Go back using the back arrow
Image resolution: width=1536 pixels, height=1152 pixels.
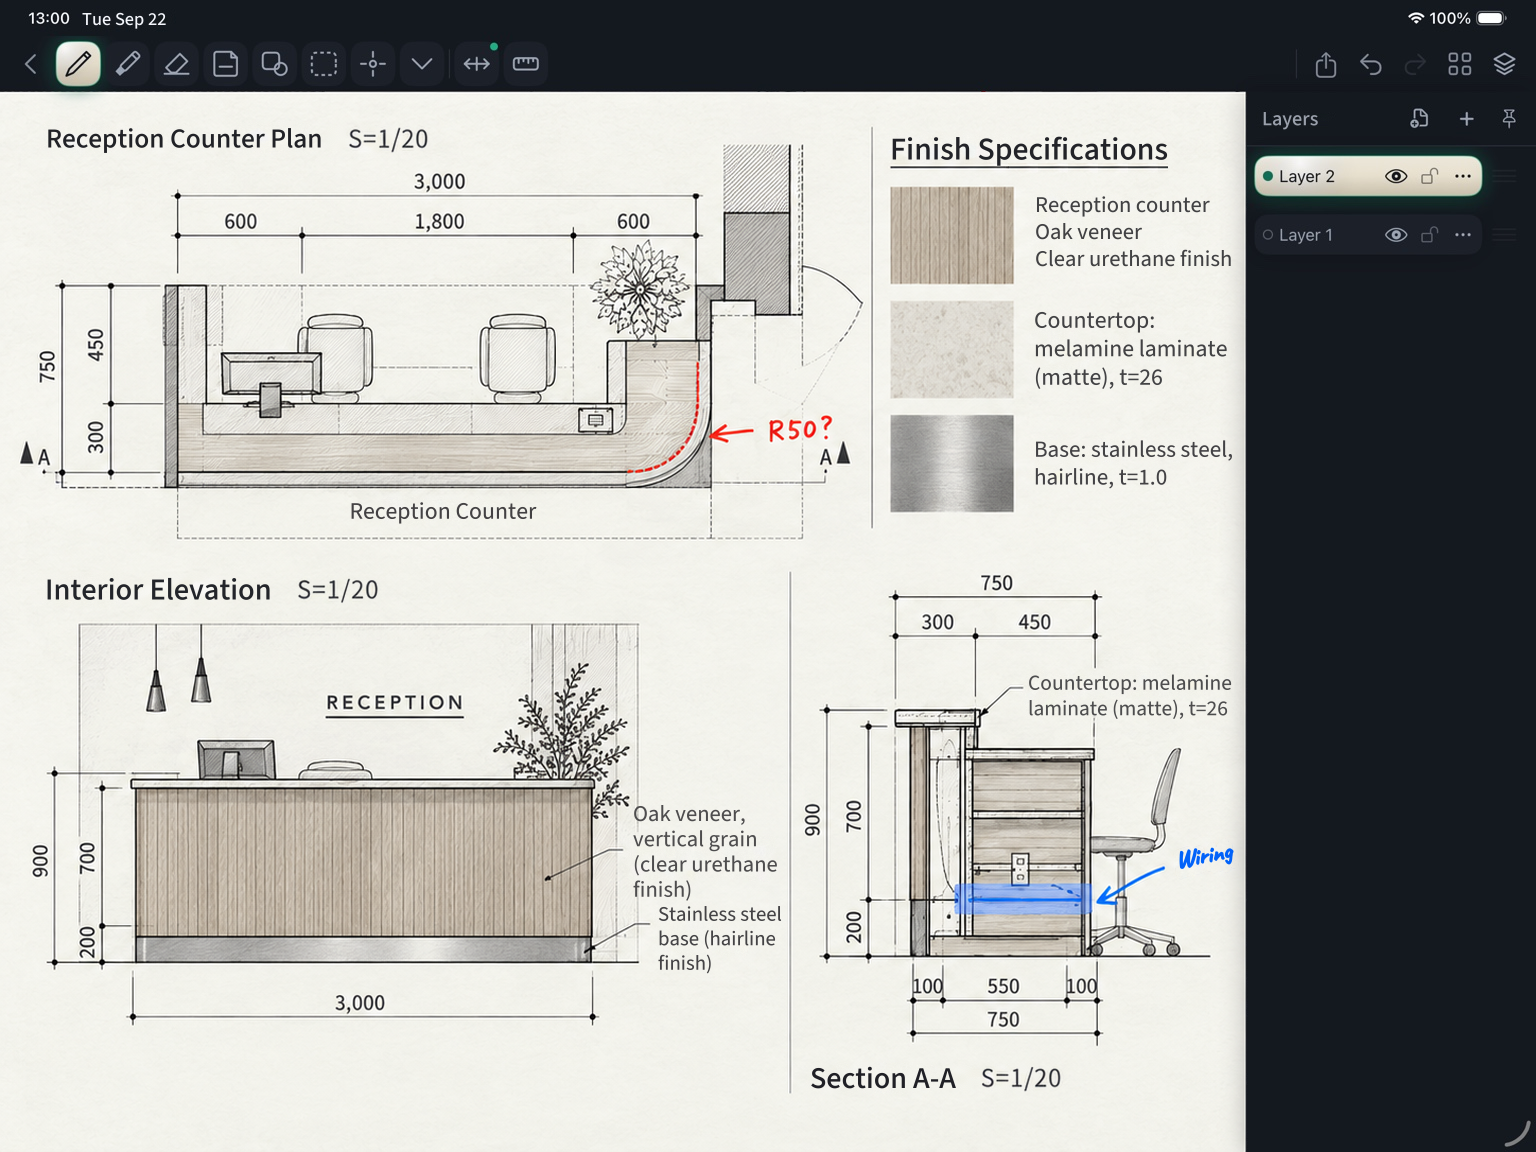[x=31, y=64]
